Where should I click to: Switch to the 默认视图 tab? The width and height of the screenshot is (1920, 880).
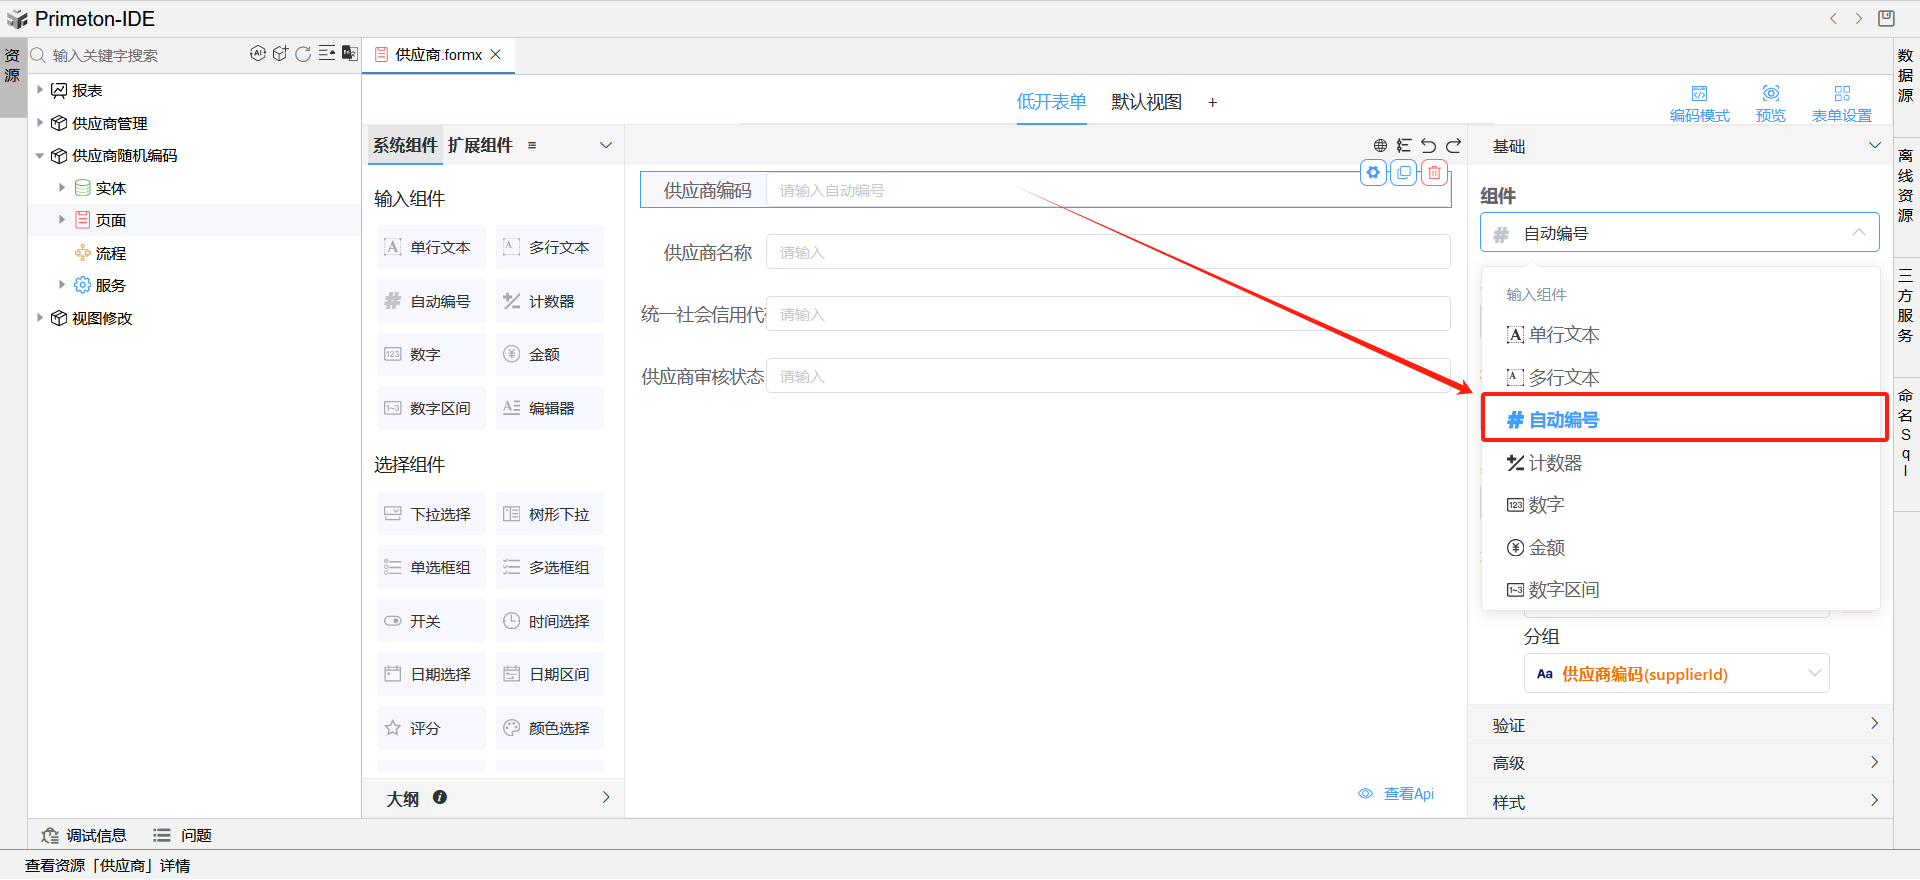[x=1146, y=102]
